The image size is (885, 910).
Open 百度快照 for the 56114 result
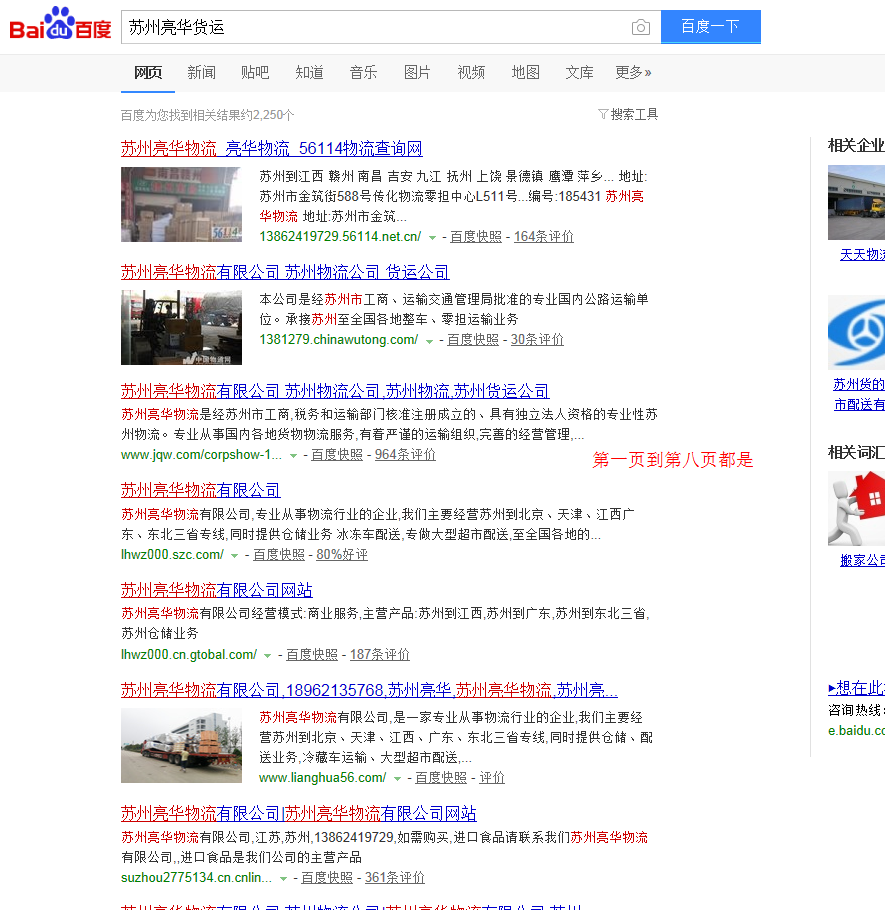[476, 237]
